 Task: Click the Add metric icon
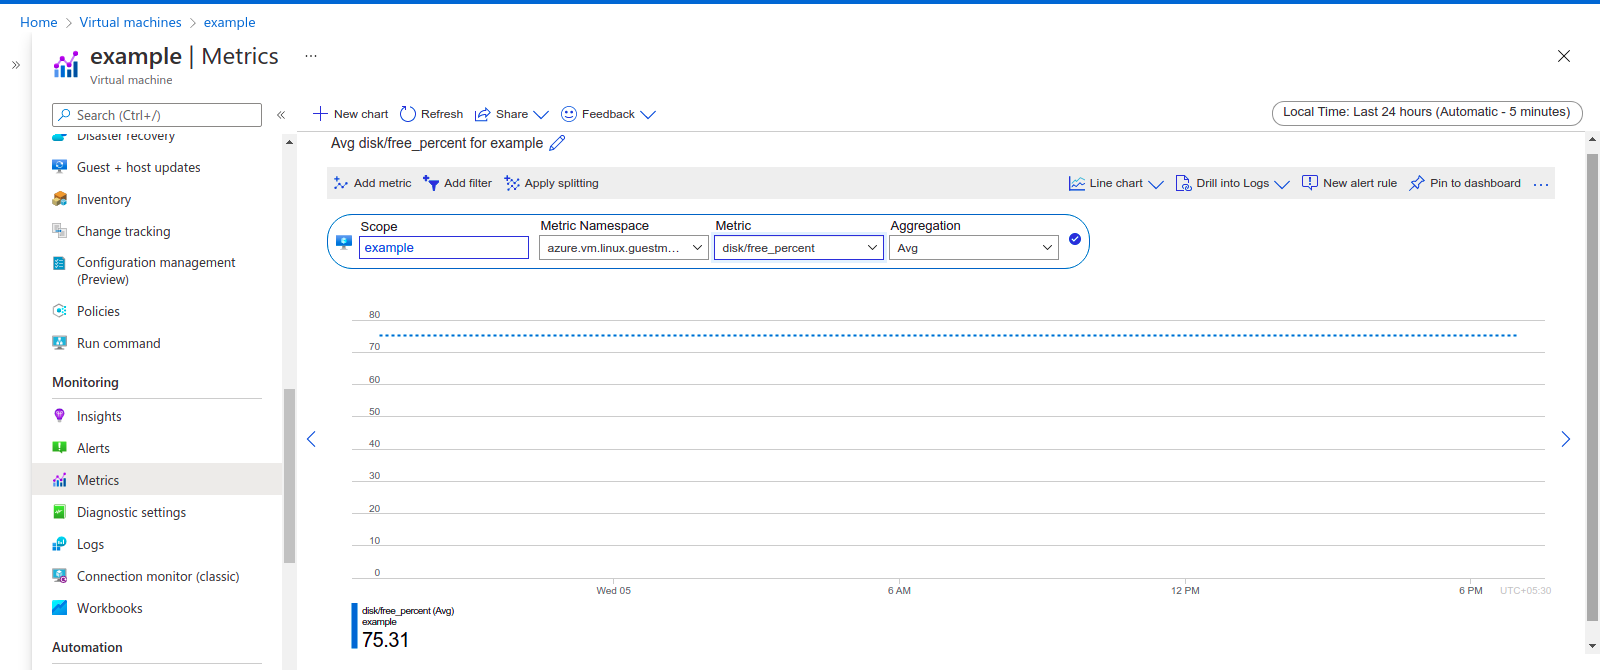coord(341,183)
